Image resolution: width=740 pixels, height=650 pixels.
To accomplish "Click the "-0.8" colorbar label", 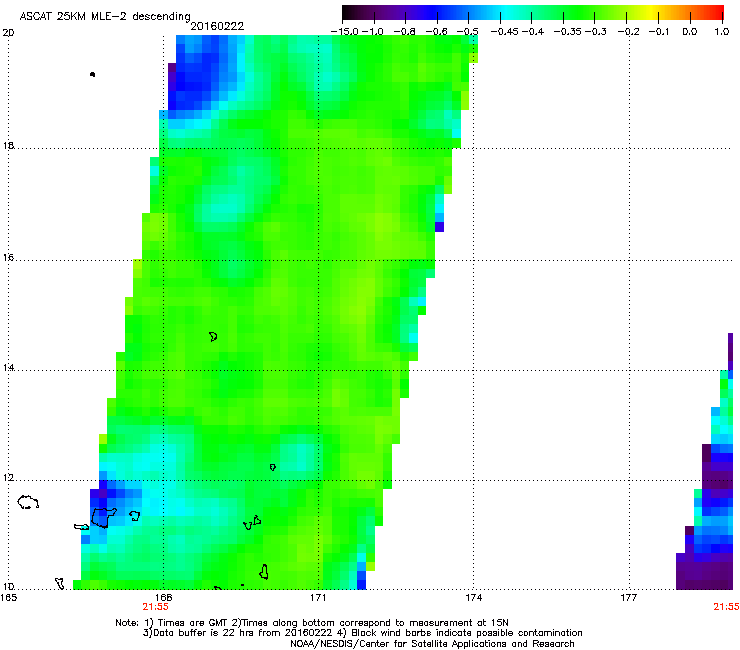I will click(404, 32).
